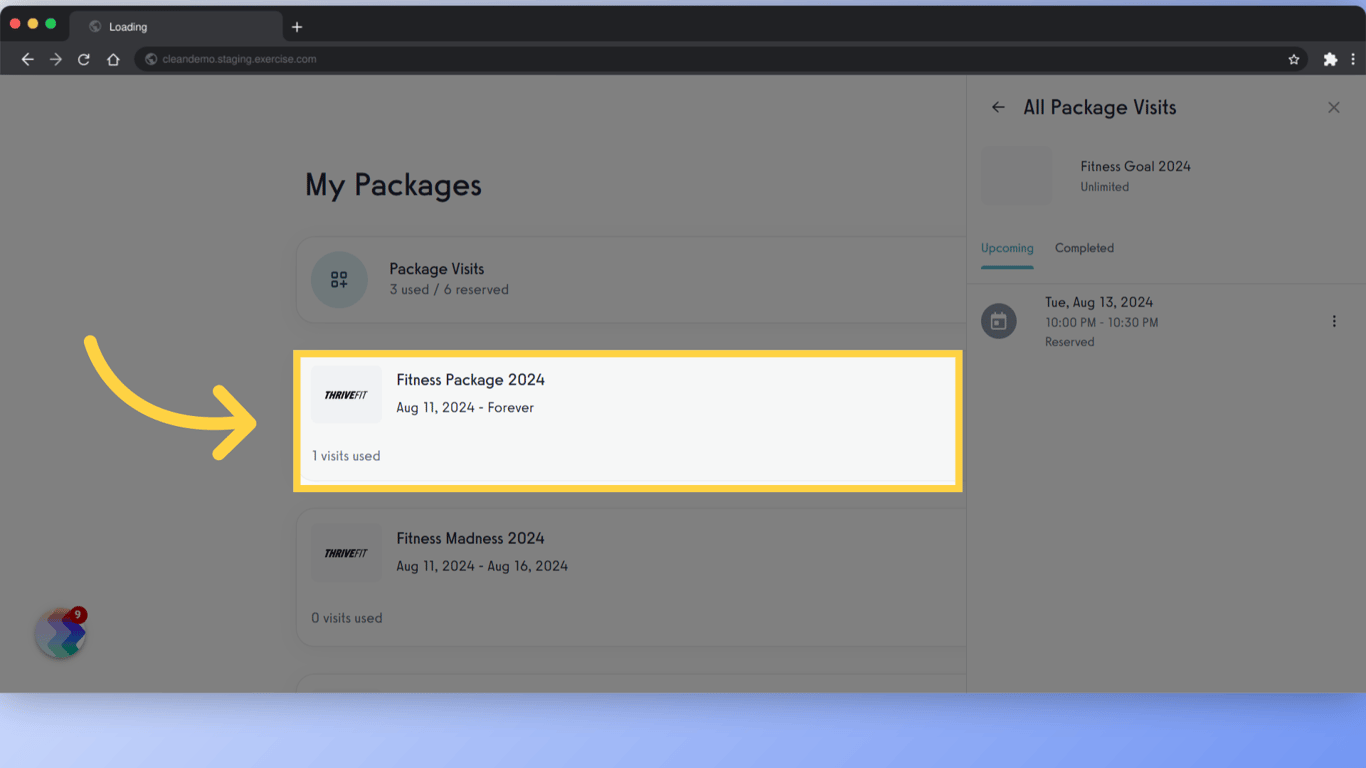The width and height of the screenshot is (1366, 768).
Task: Open the Fitness Goal 2024 thumbnail image
Action: (x=1017, y=176)
